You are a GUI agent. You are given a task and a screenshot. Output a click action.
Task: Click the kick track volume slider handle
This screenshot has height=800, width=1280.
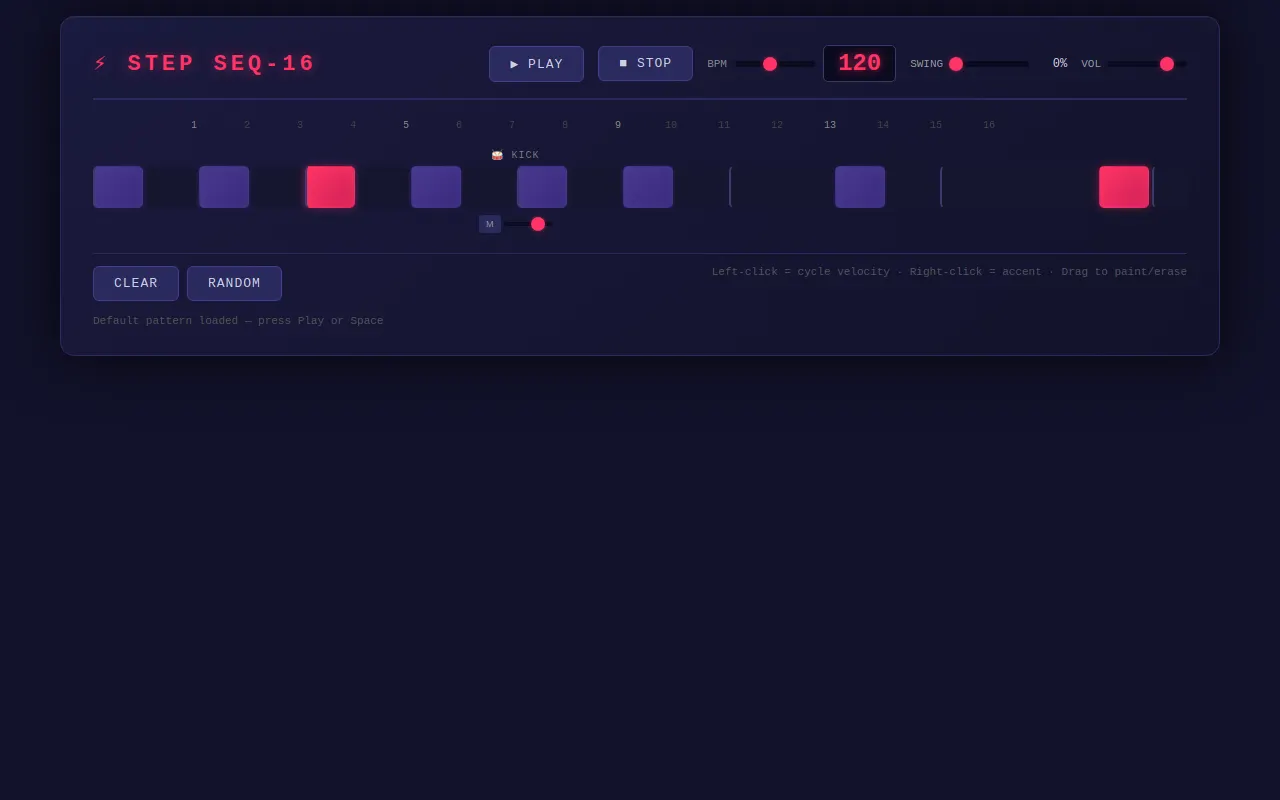pos(538,224)
